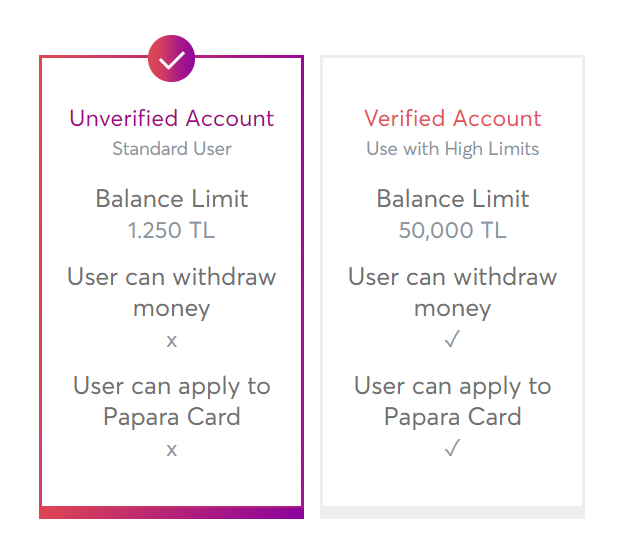The width and height of the screenshot is (619, 537).
Task: Click the gradient checkmark circle badge
Action: pyautogui.click(x=171, y=58)
